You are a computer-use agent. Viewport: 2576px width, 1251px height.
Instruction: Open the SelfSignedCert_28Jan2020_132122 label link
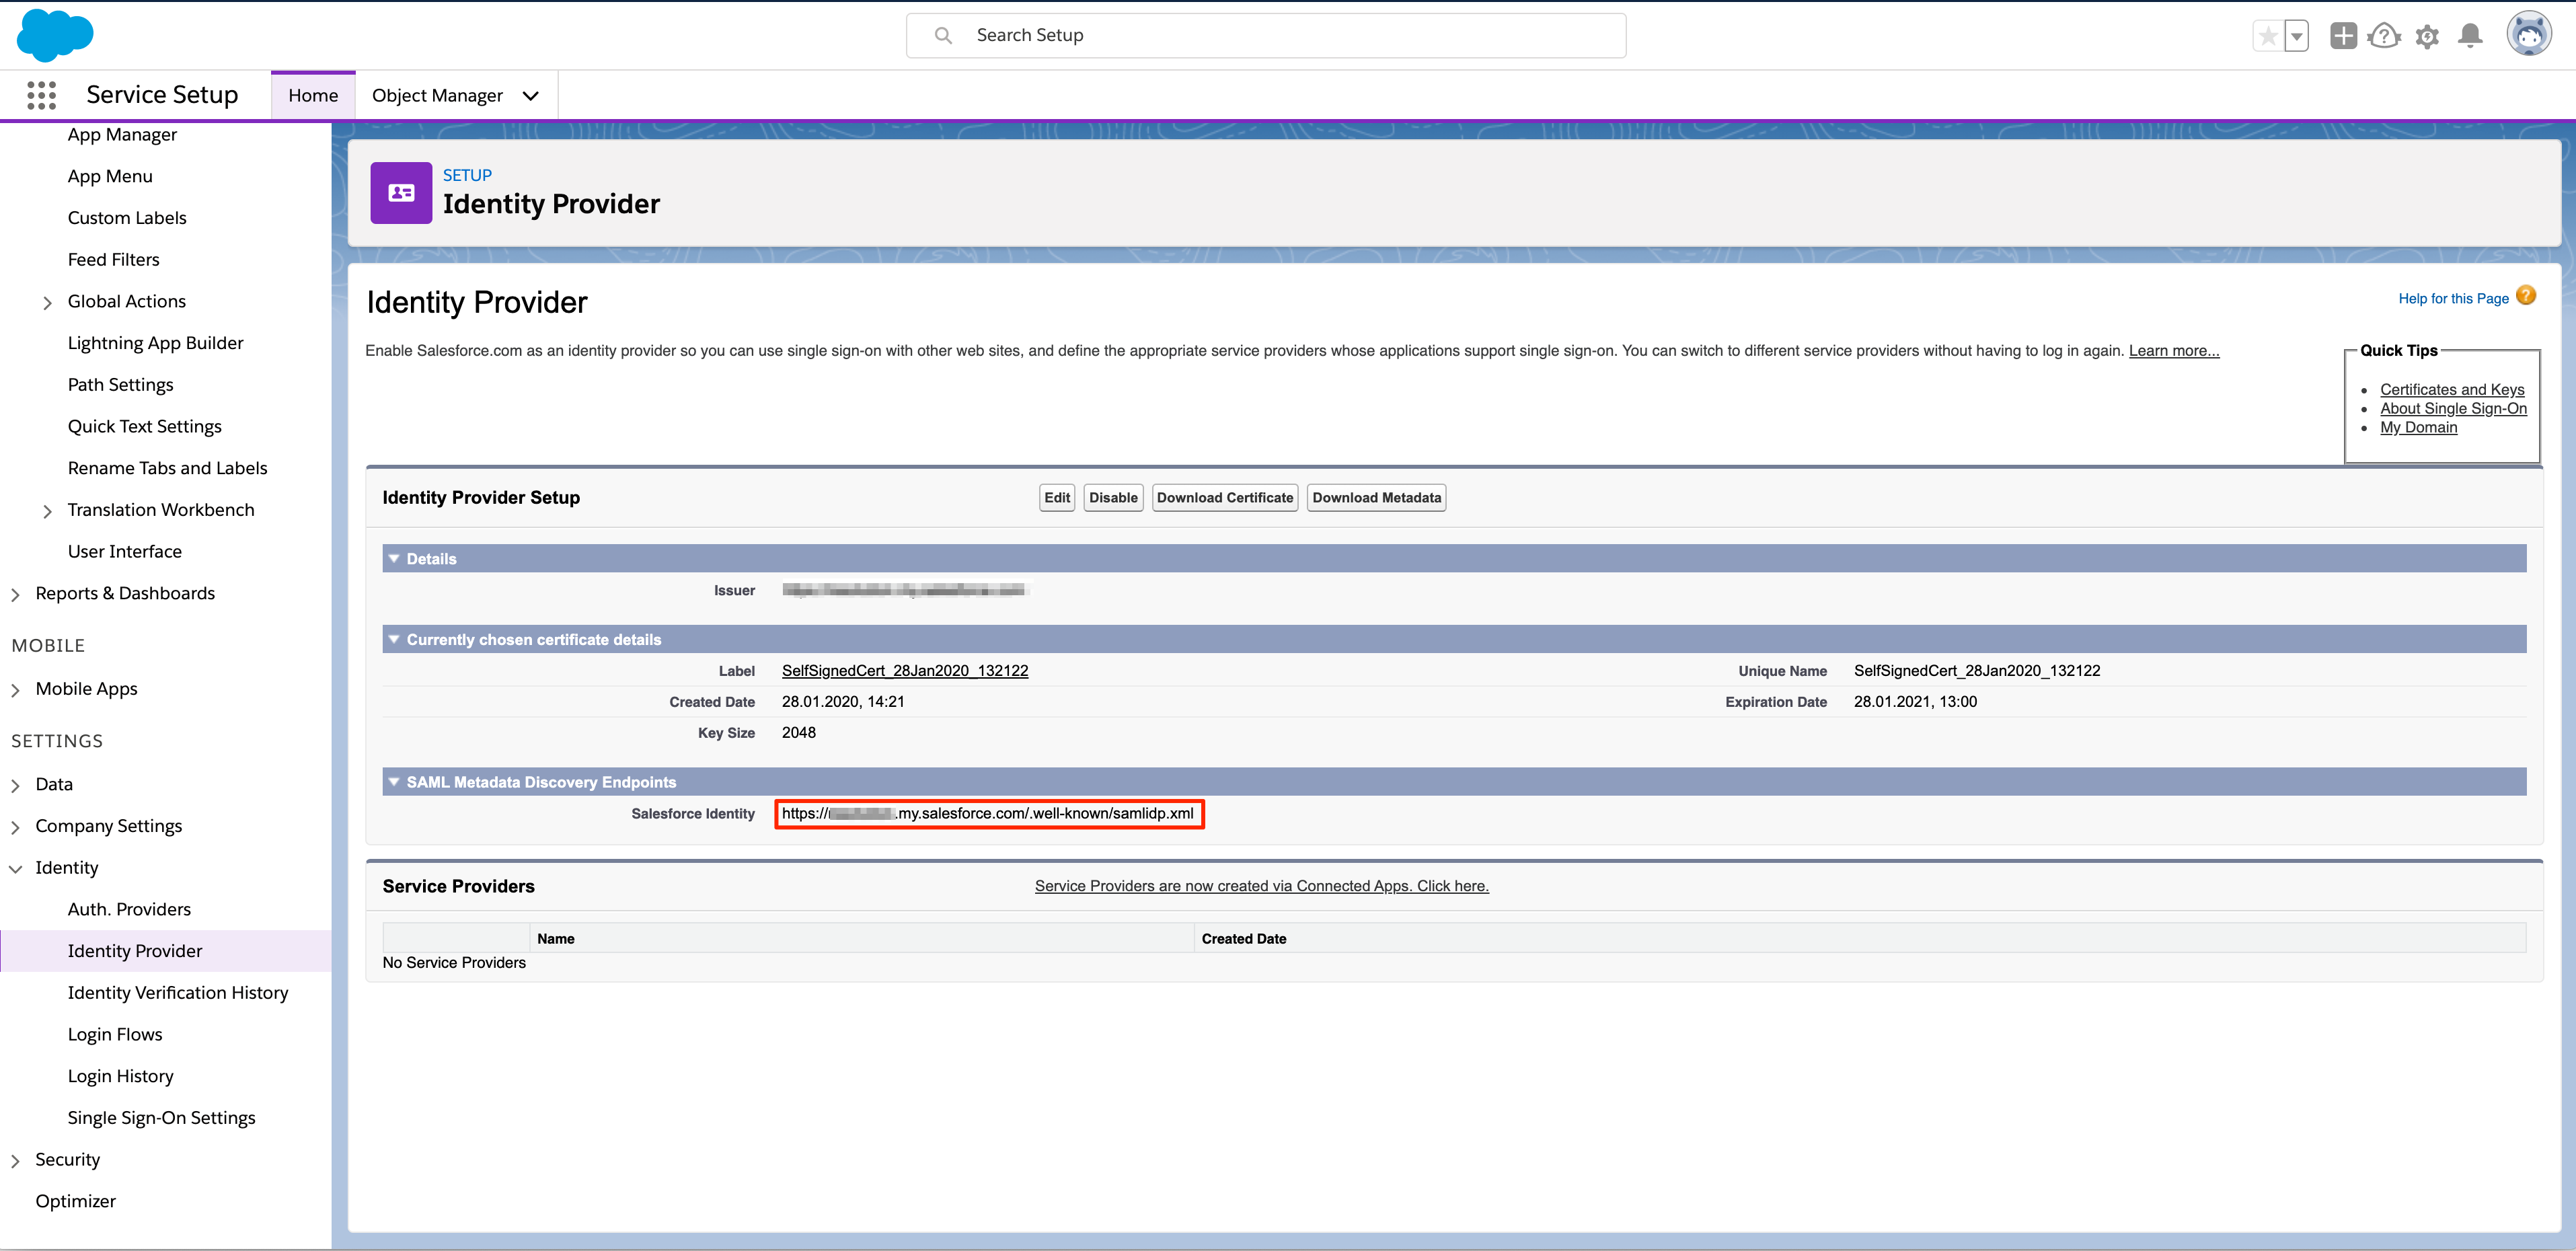pos(905,670)
